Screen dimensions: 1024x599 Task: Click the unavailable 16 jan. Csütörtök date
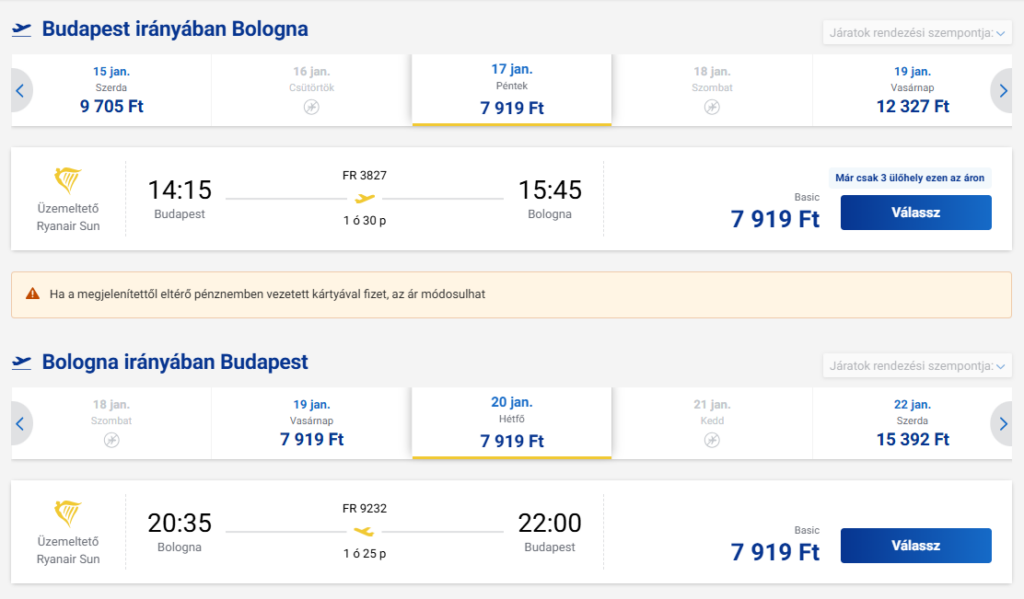coord(312,90)
